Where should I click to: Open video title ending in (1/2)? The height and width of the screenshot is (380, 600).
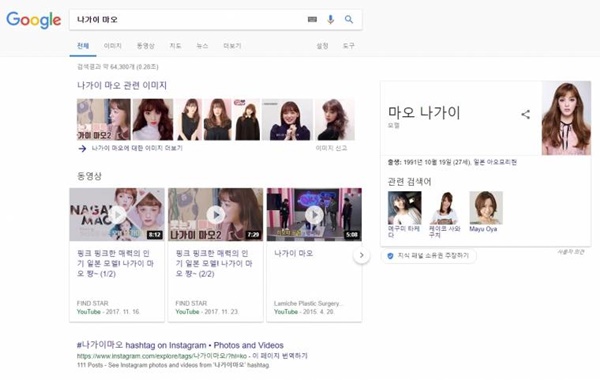(x=116, y=264)
